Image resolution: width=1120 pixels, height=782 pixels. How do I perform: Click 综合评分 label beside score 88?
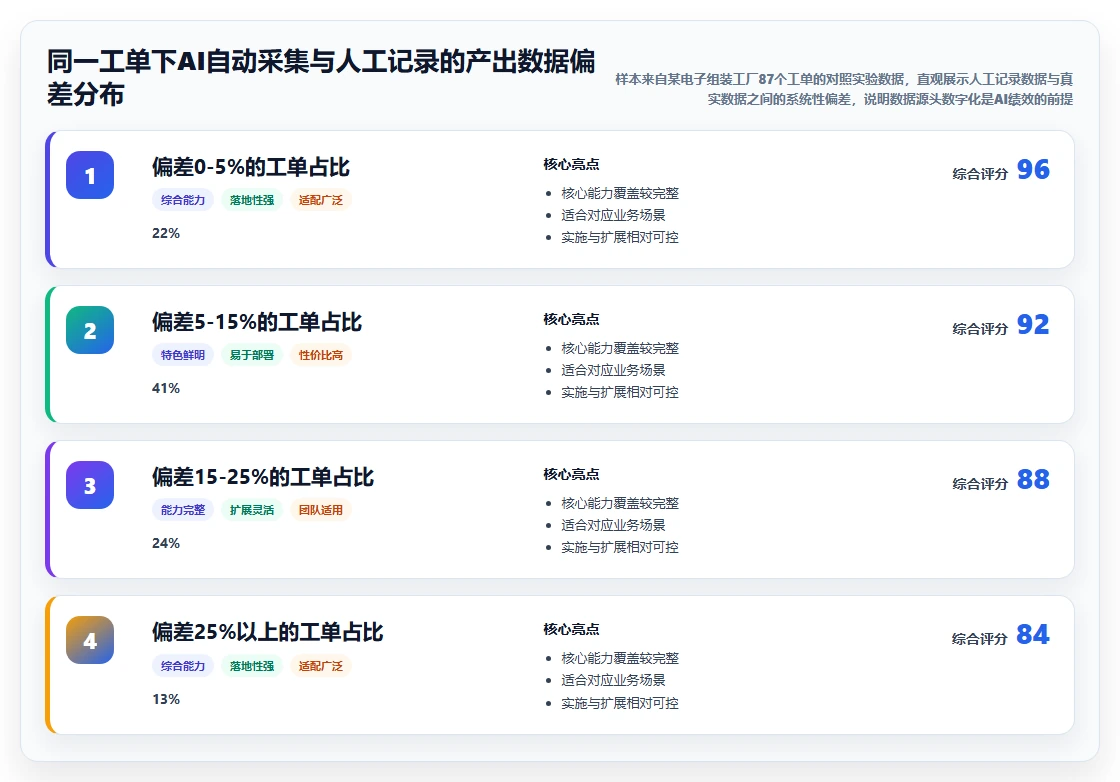click(980, 483)
